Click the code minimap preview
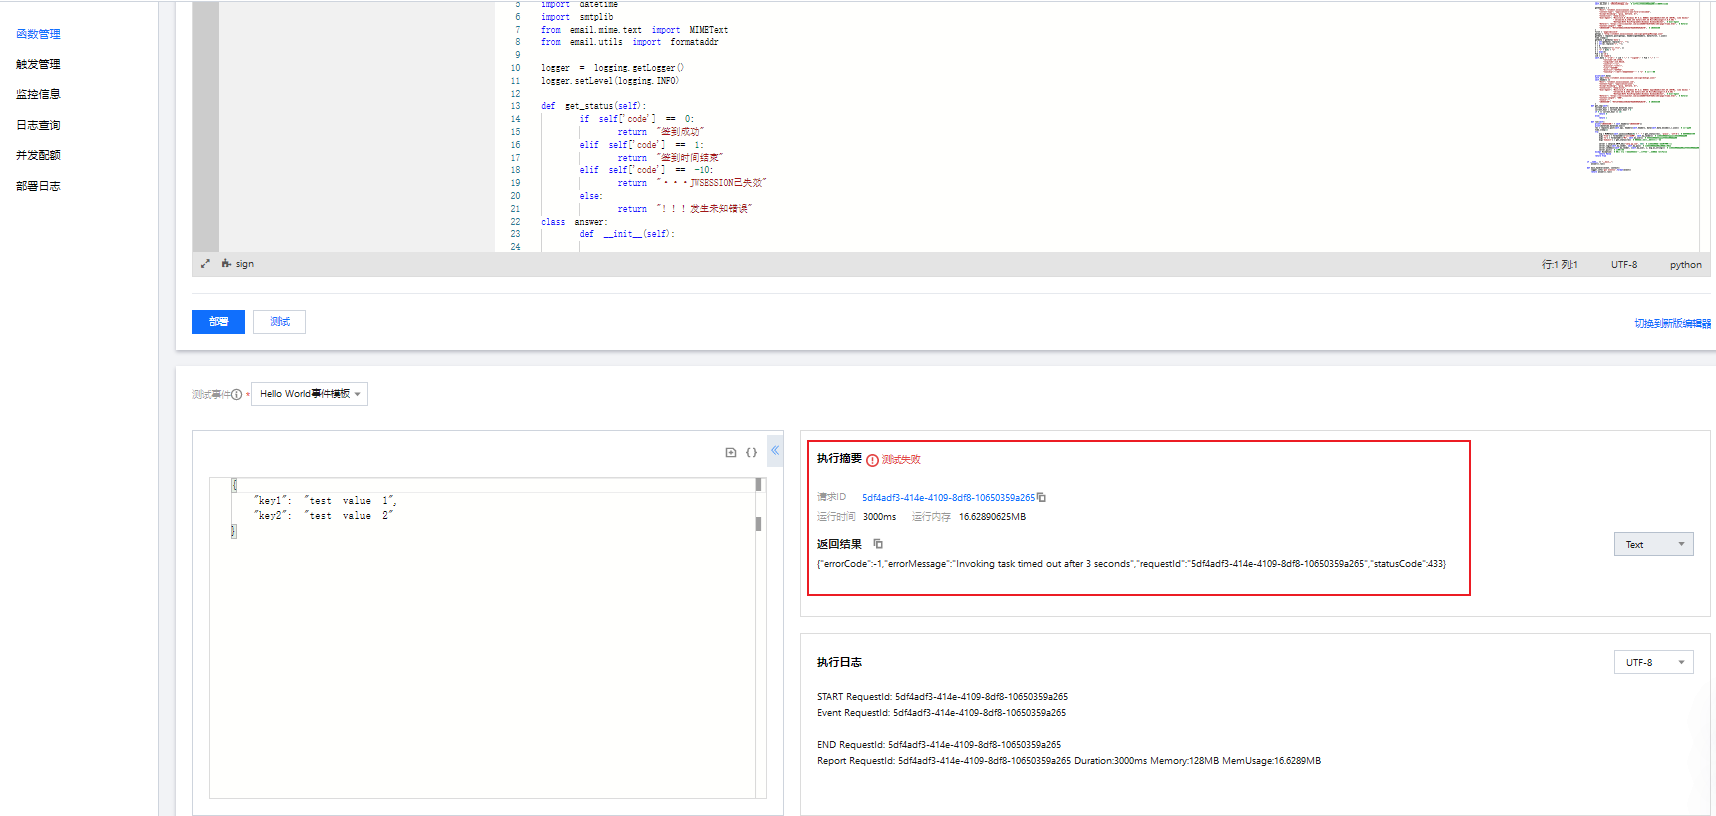Viewport: 1716px width, 816px height. (x=1641, y=88)
